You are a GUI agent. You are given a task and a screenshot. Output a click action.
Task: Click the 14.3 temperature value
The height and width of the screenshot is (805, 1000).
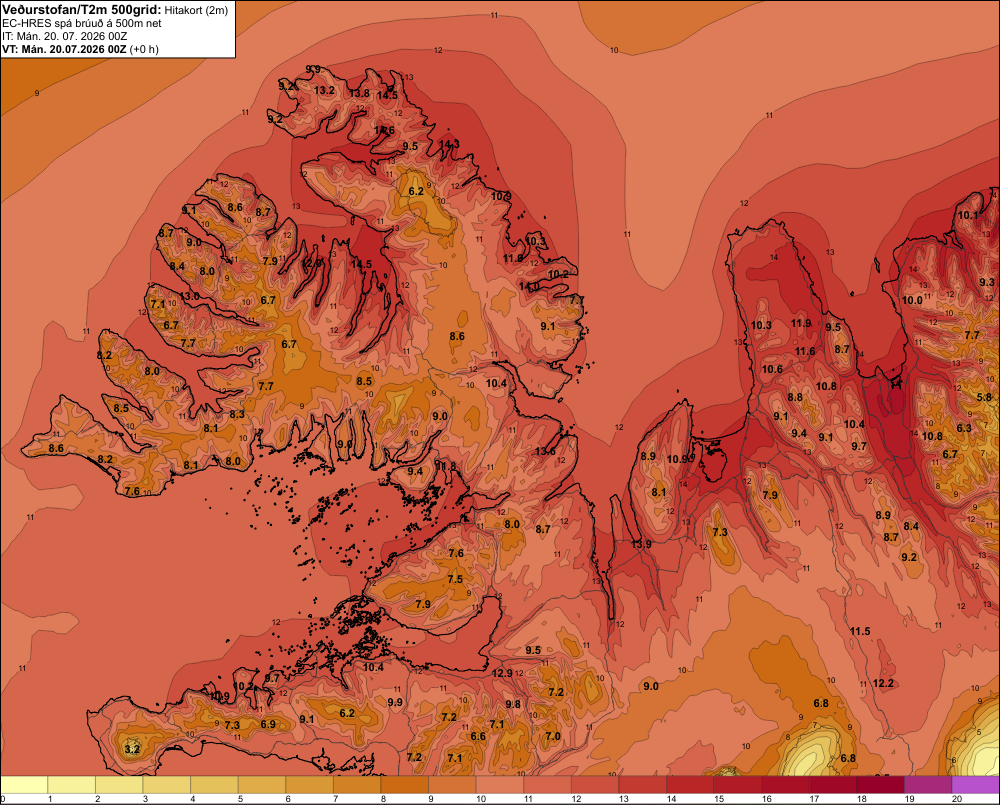[449, 144]
